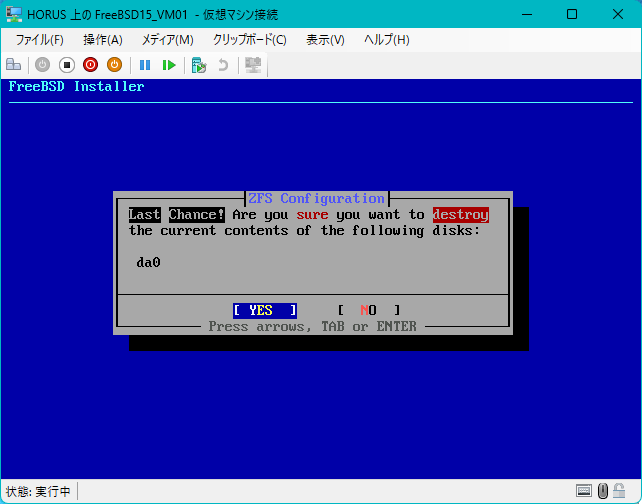642x504 pixels.
Task: Revert to checkpoint using the undo arrow icon
Action: point(223,65)
